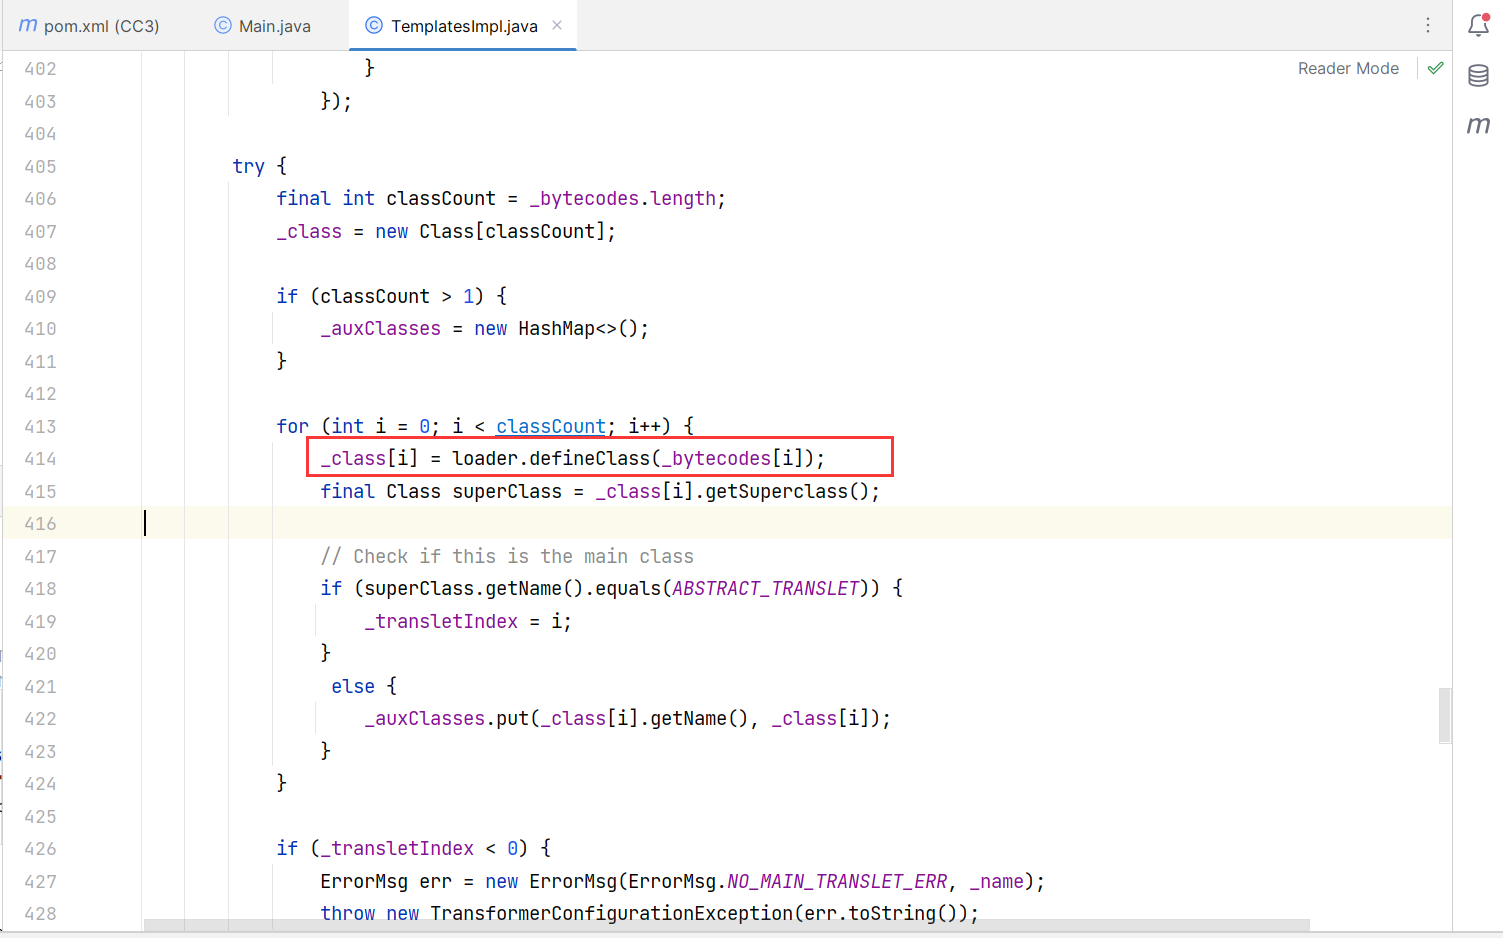Open the editor tabs three-dot menu
Viewport: 1503px width, 938px height.
[x=1428, y=26]
